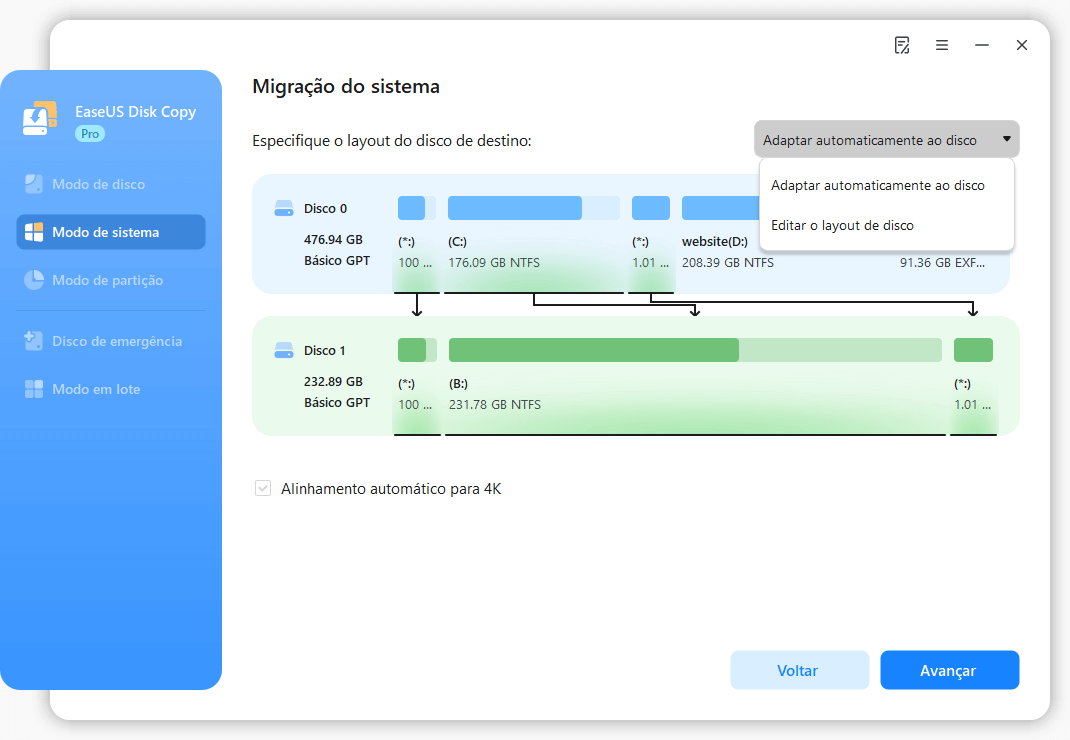Collapse the disk layout dropdown arrow

(x=1006, y=140)
